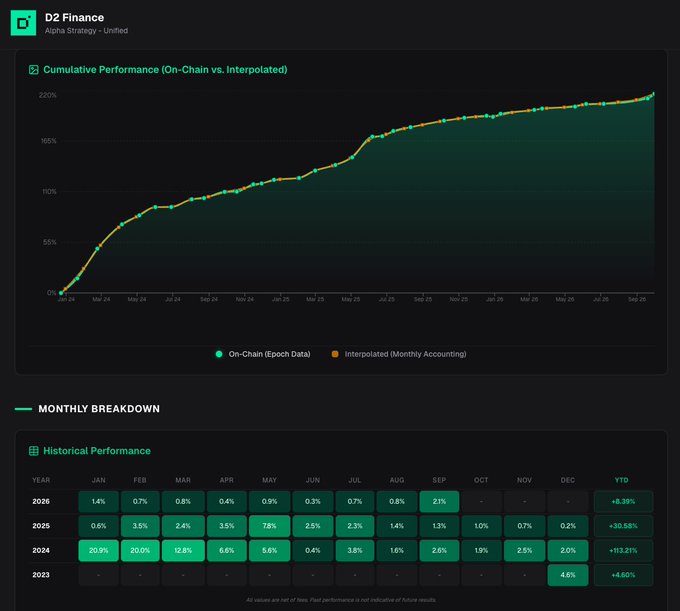Image resolution: width=680 pixels, height=611 pixels.
Task: Click the 2026 row label
Action: coord(41,501)
